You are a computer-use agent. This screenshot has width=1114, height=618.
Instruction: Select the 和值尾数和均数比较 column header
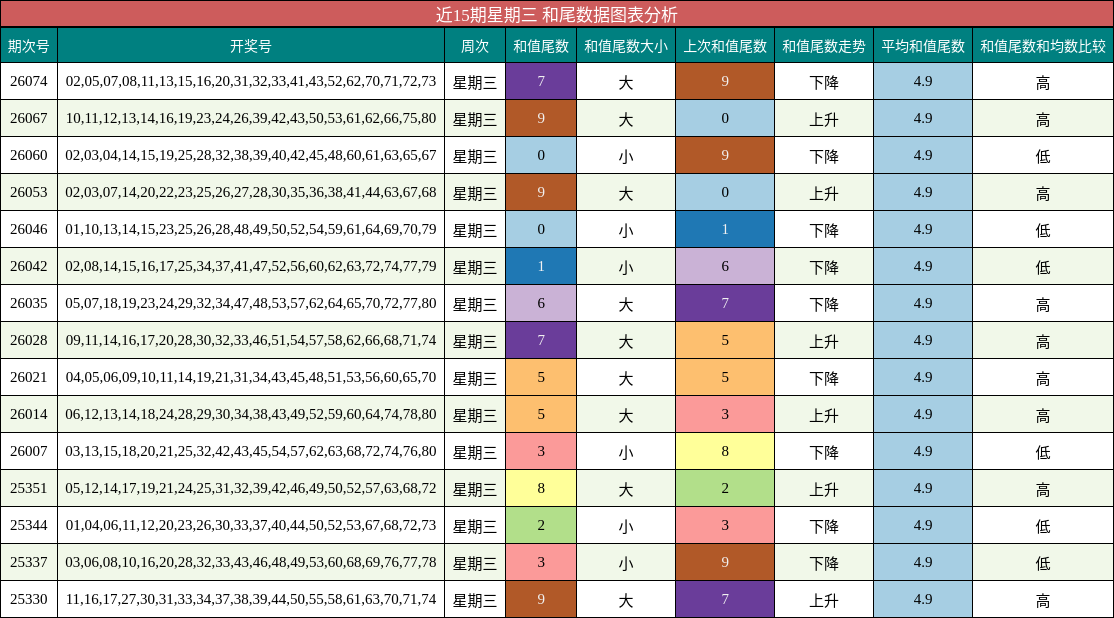pos(1040,45)
